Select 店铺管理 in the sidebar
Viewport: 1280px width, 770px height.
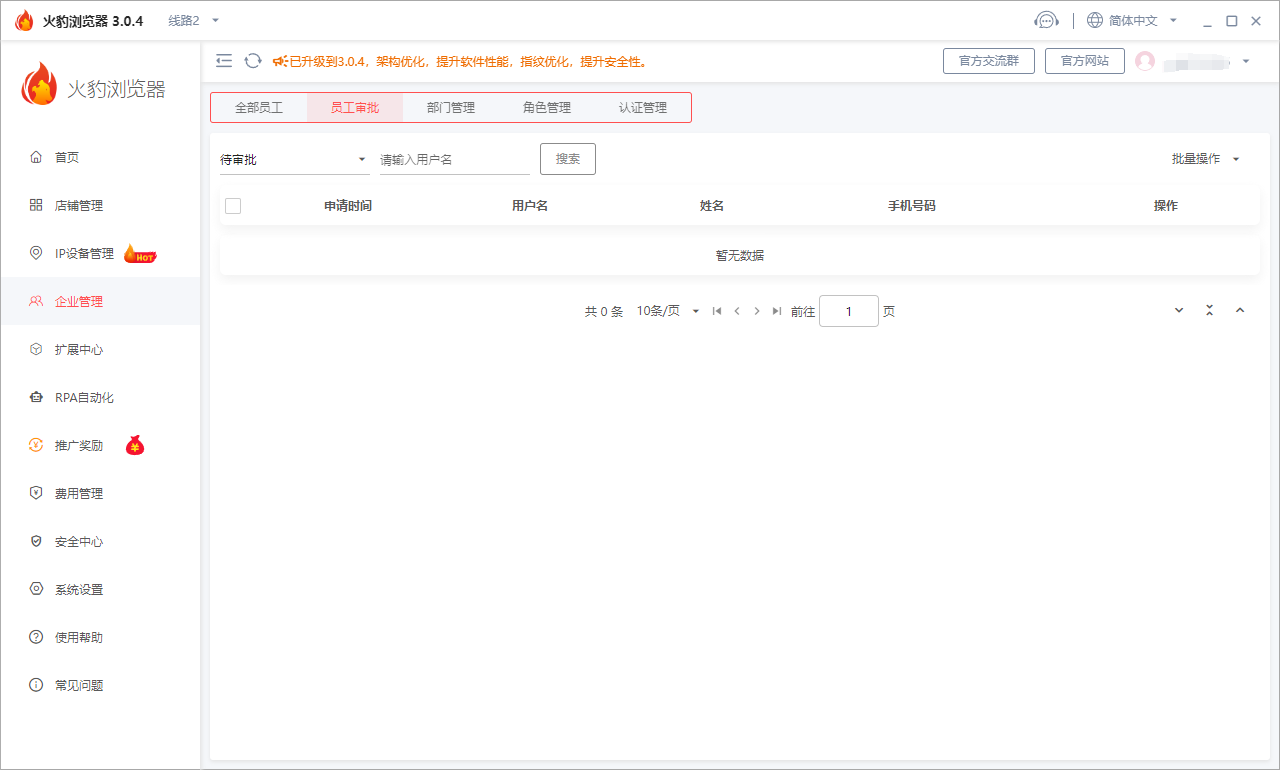tap(80, 205)
